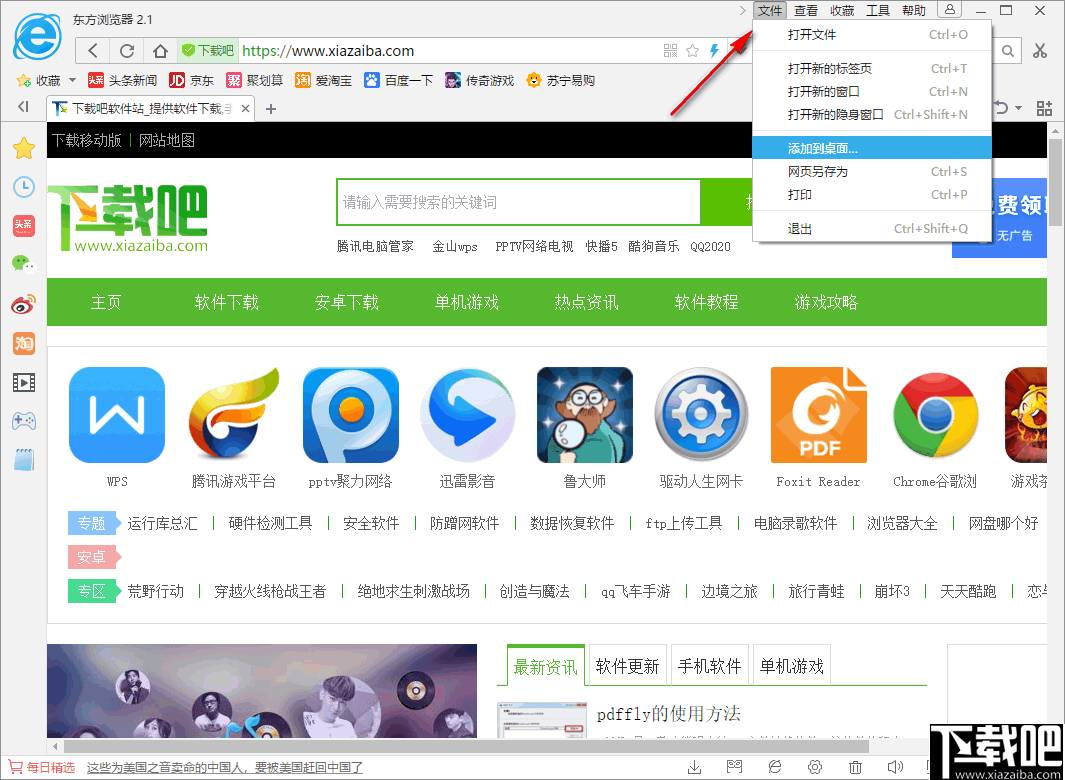The height and width of the screenshot is (780, 1065).
Task: Open the video player sidebar icon
Action: pos(24,381)
